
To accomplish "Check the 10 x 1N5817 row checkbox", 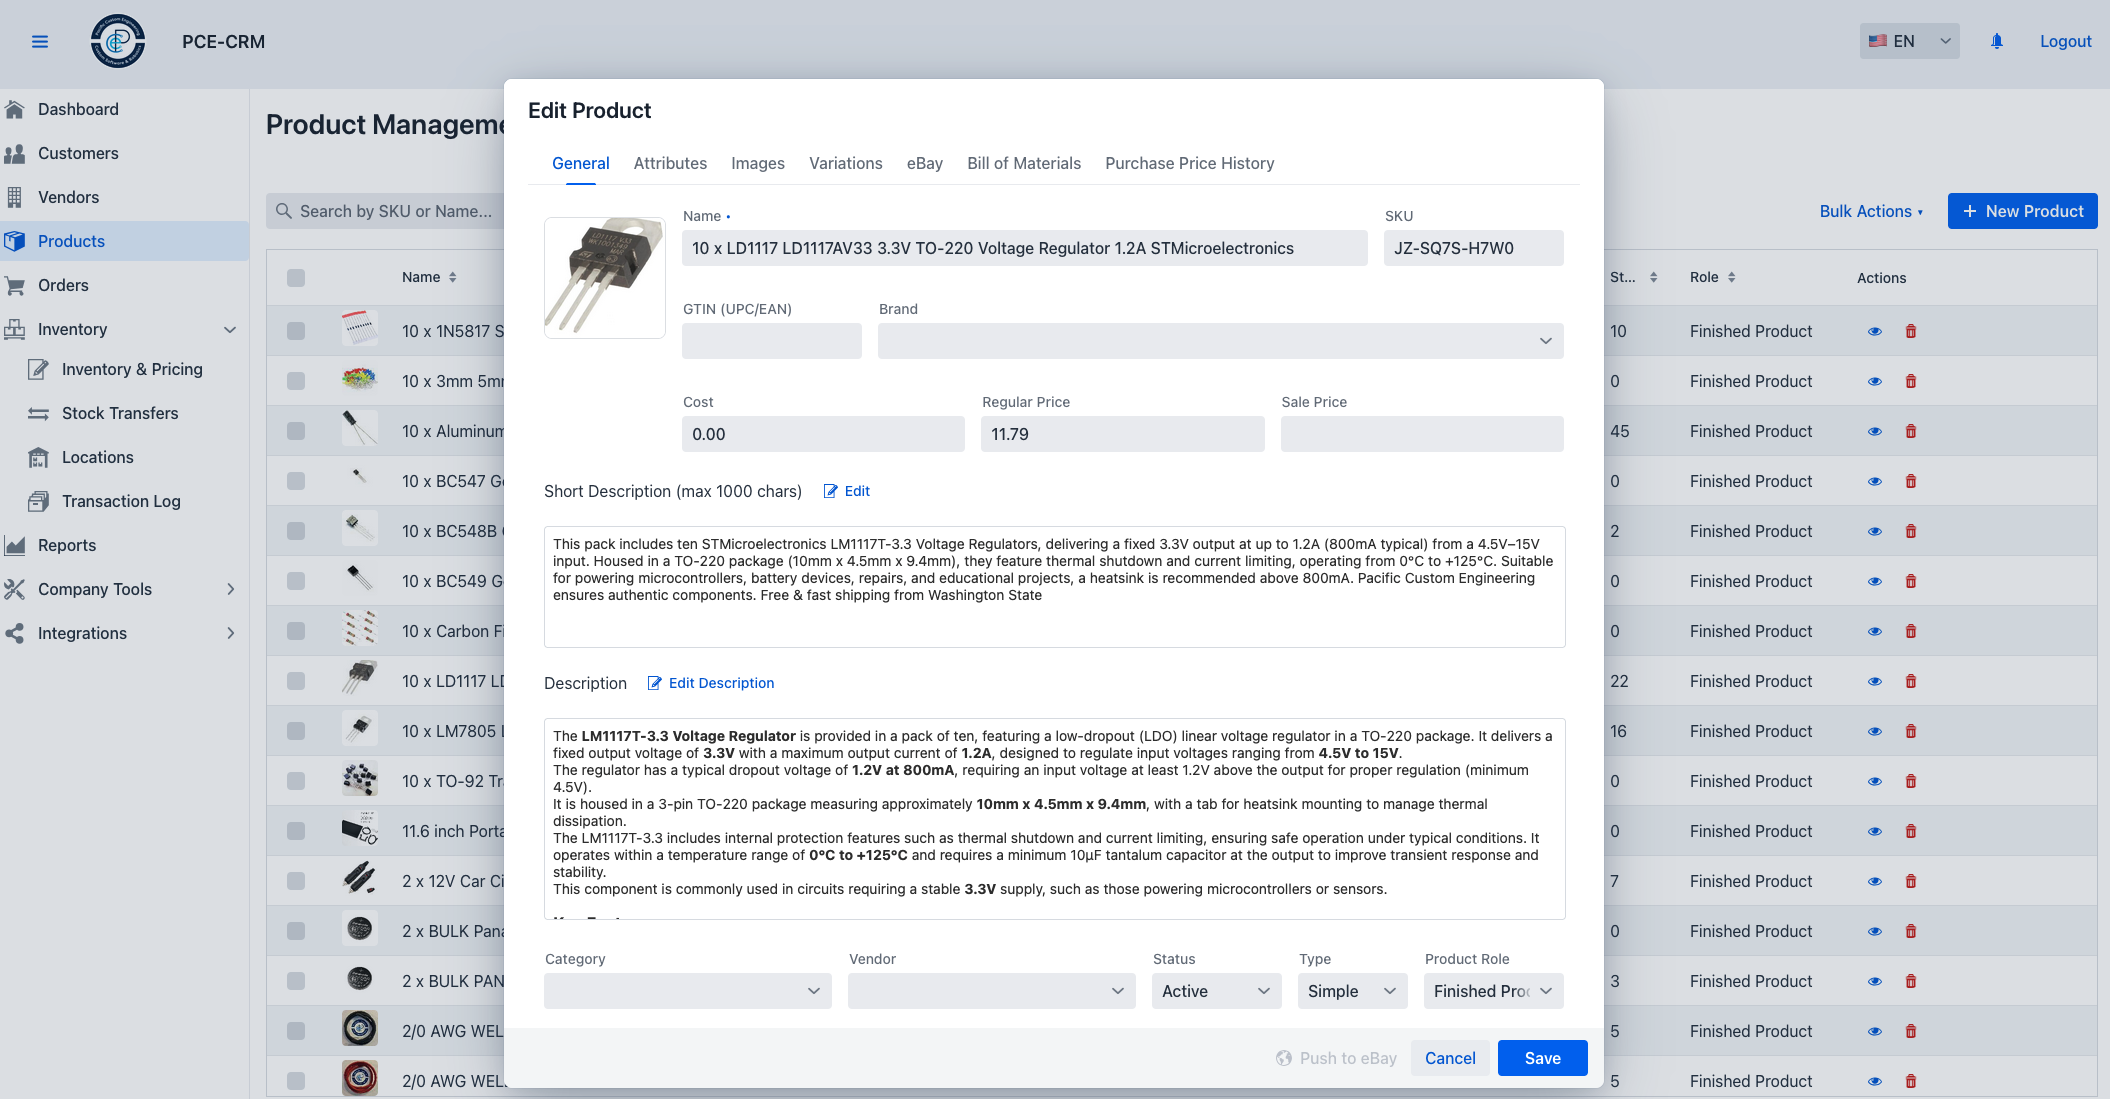I will [296, 331].
